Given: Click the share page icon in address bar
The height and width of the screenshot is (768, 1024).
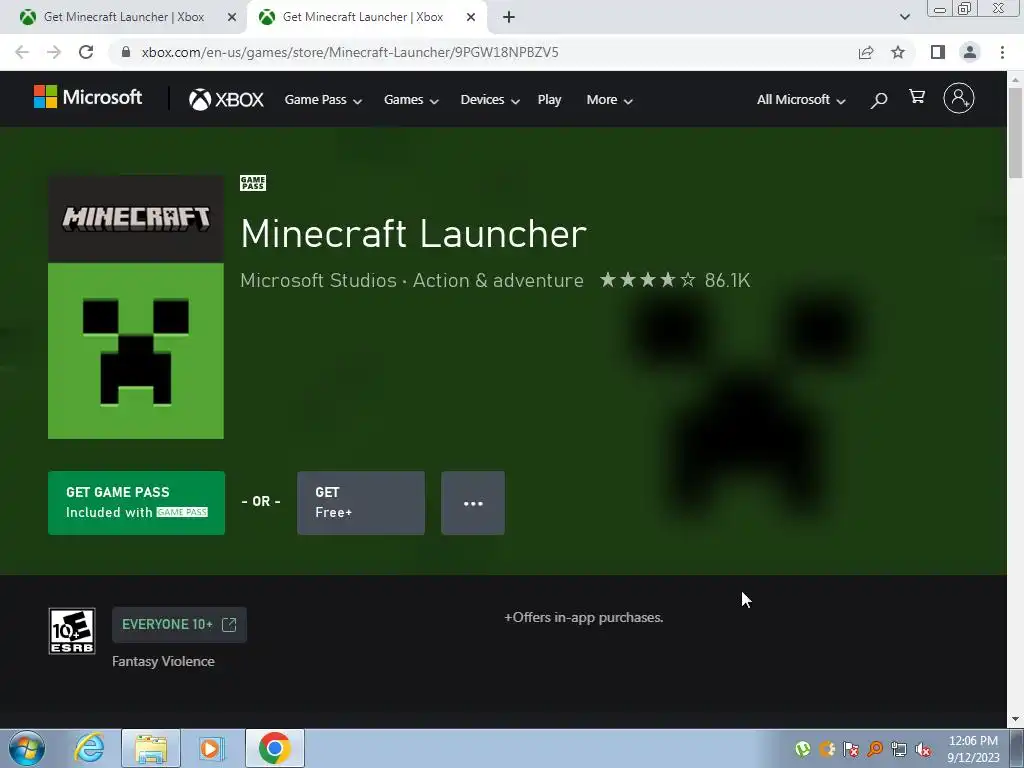Looking at the screenshot, I should click(866, 52).
